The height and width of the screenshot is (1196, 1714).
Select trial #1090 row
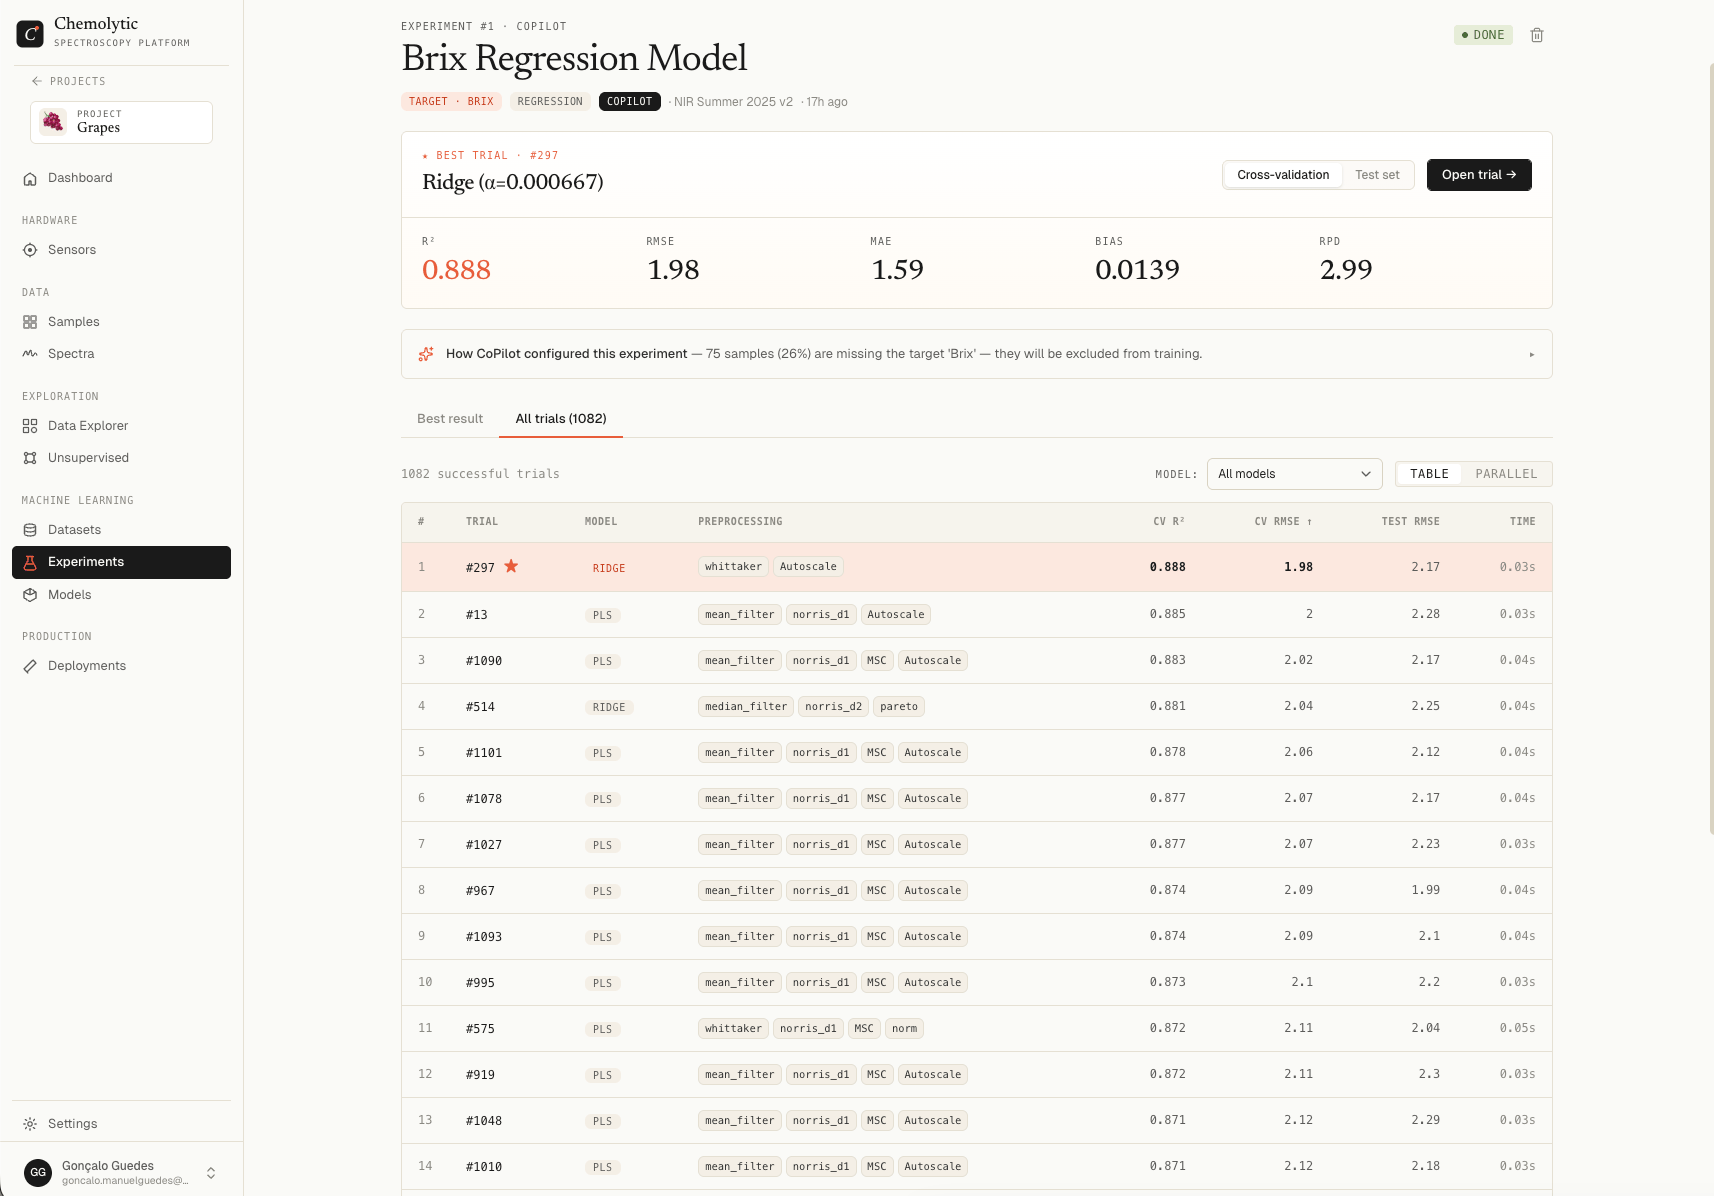[977, 660]
